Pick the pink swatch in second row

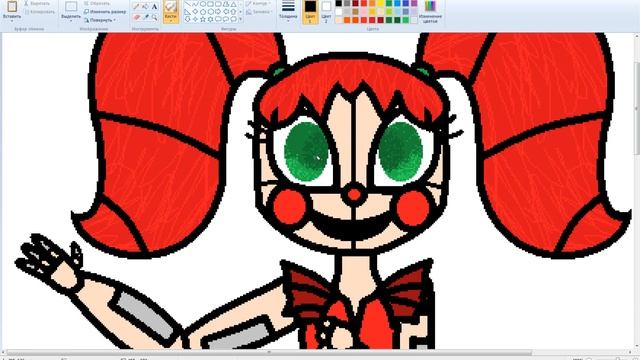click(x=364, y=12)
